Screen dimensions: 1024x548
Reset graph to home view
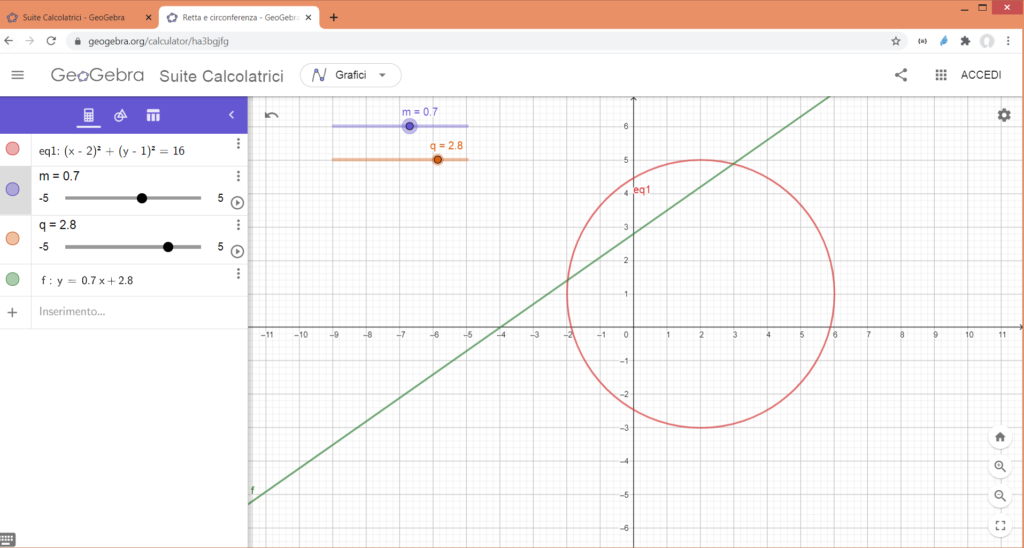999,437
